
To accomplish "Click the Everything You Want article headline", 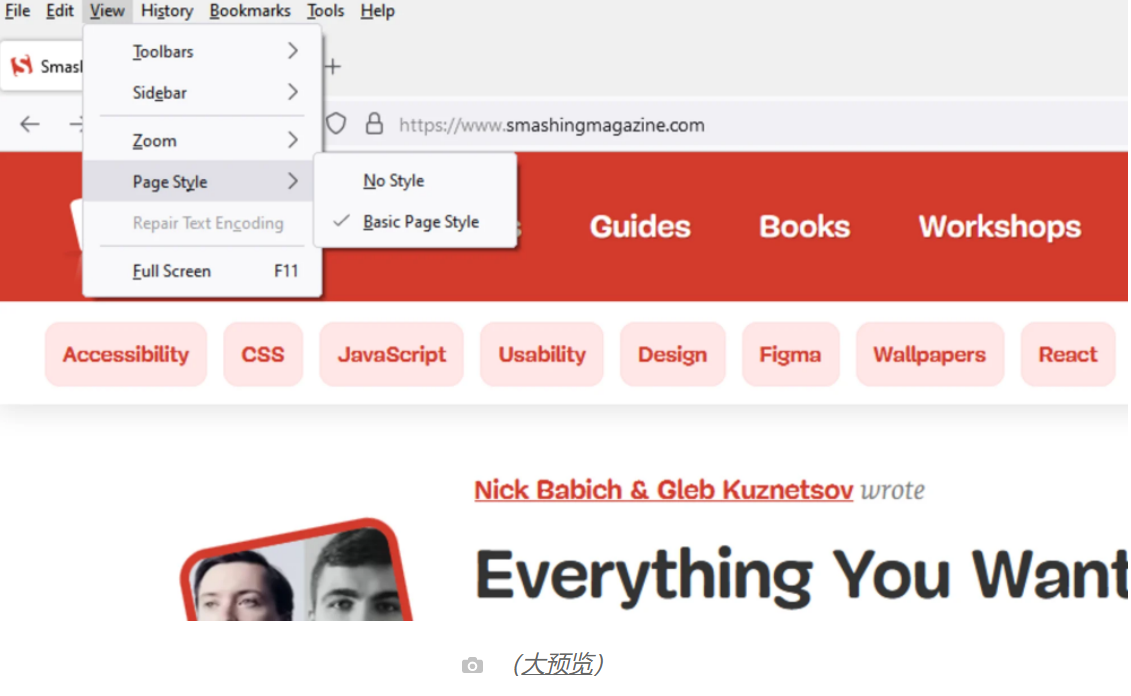I will (800, 575).
